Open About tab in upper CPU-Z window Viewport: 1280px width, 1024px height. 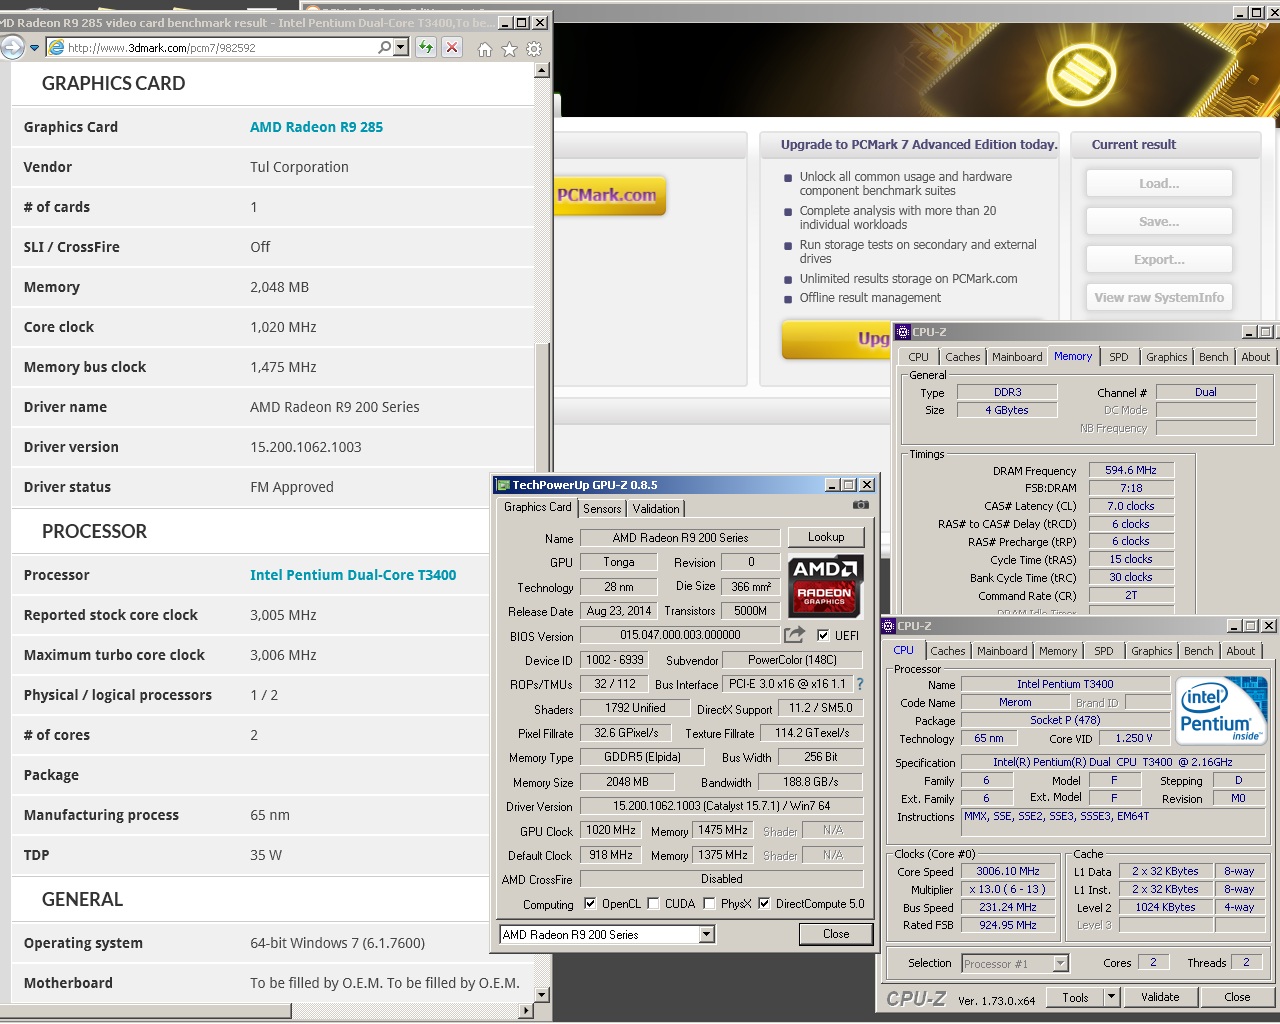click(x=1256, y=357)
